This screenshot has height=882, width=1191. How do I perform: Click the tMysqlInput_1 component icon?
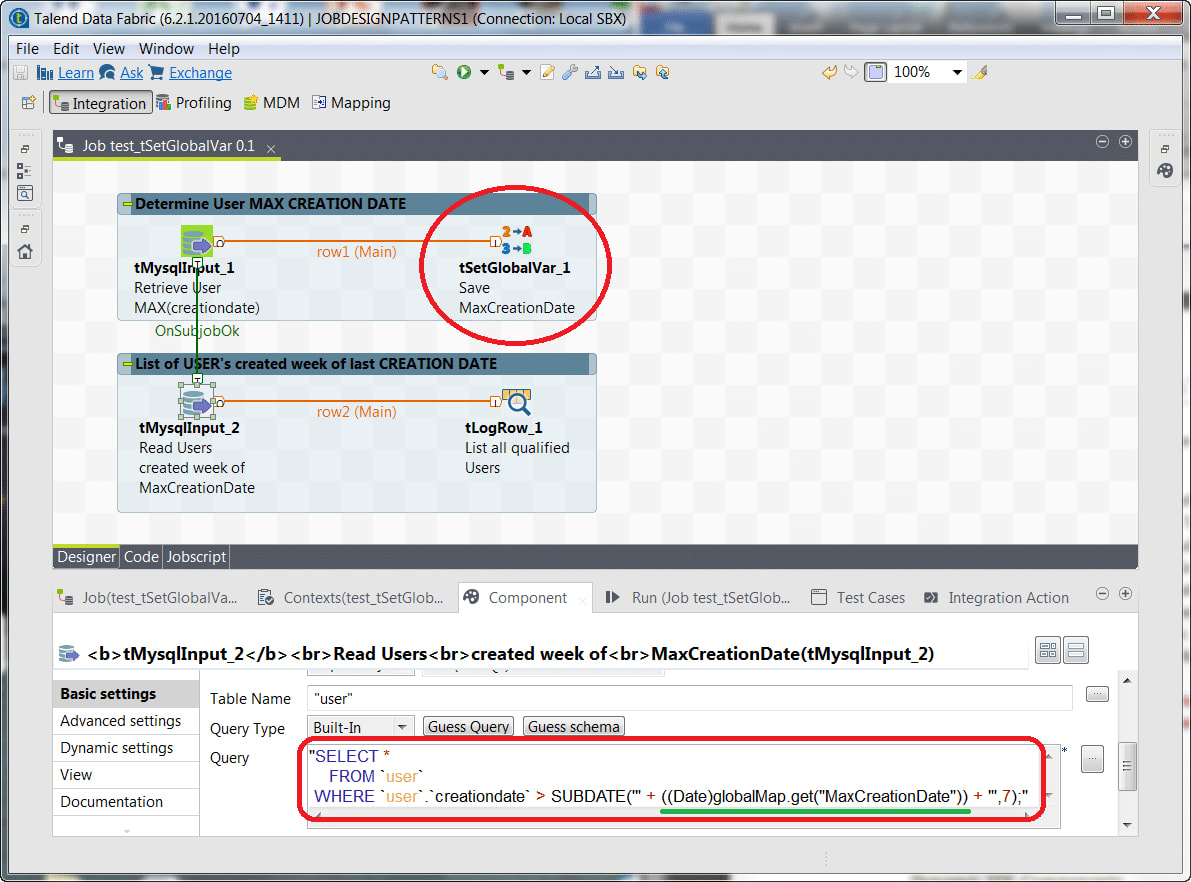196,241
